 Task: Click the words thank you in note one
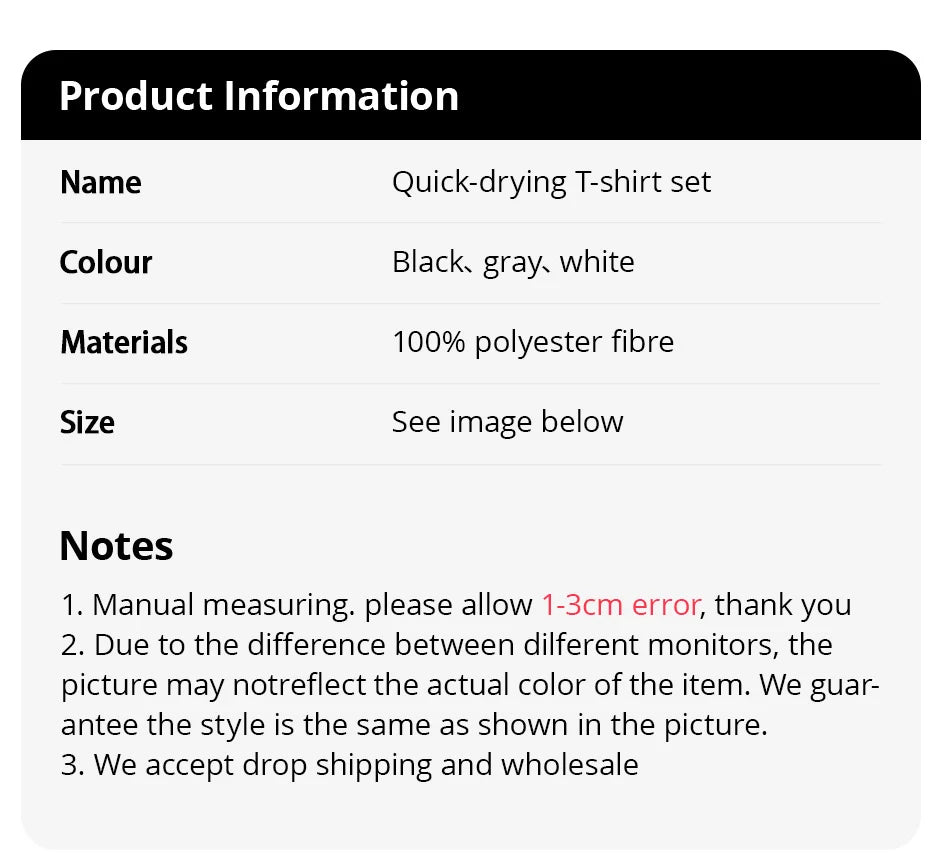pyautogui.click(x=783, y=605)
